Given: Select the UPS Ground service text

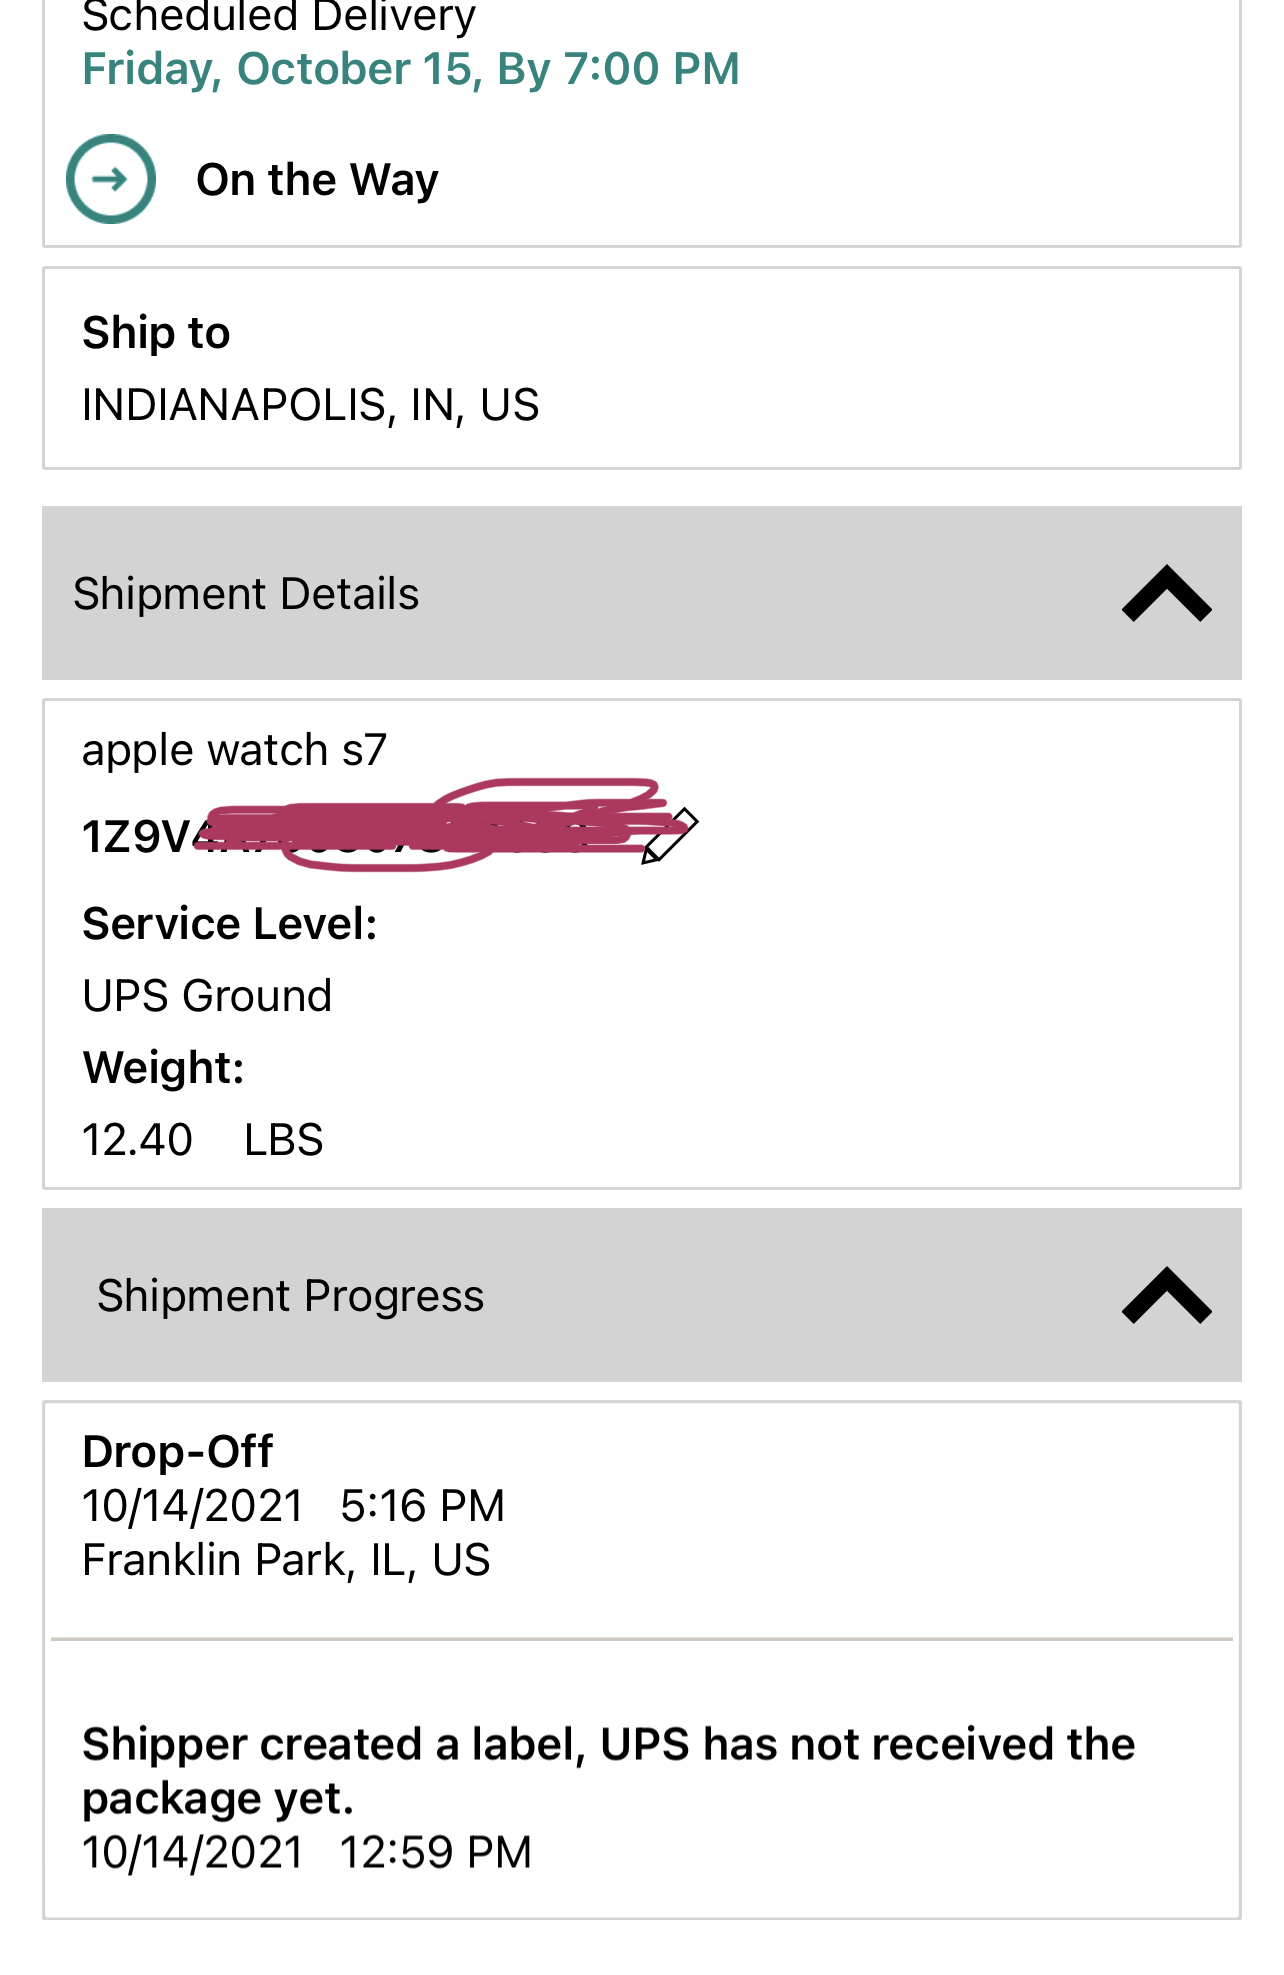Looking at the screenshot, I should (x=207, y=996).
